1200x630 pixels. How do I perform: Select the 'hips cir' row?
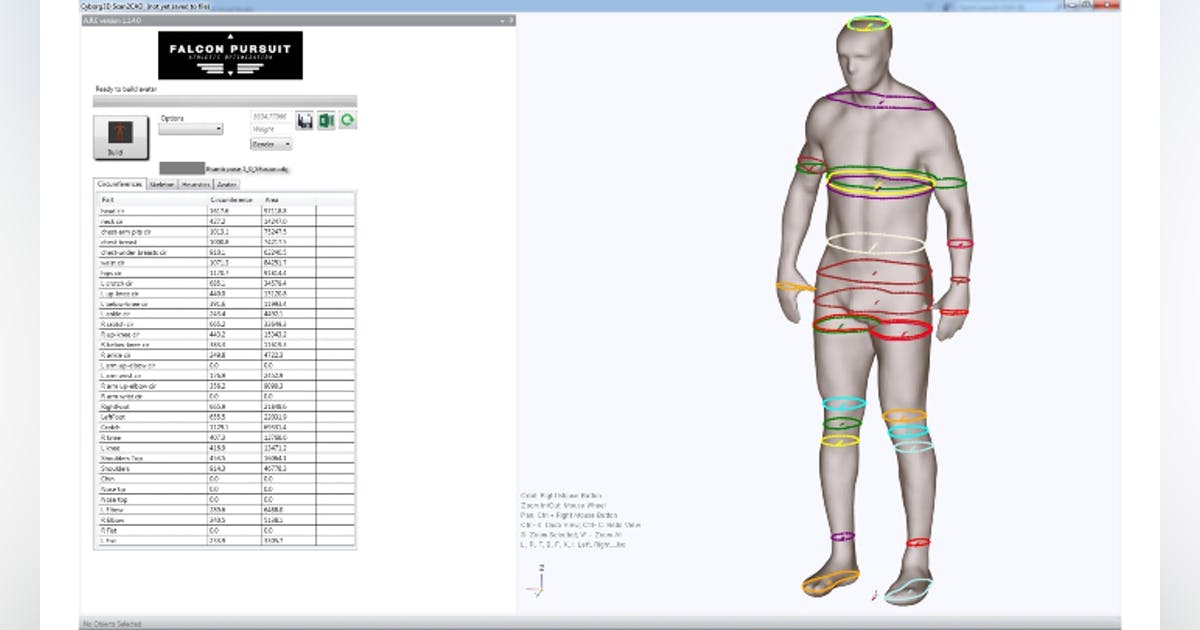tap(225, 273)
